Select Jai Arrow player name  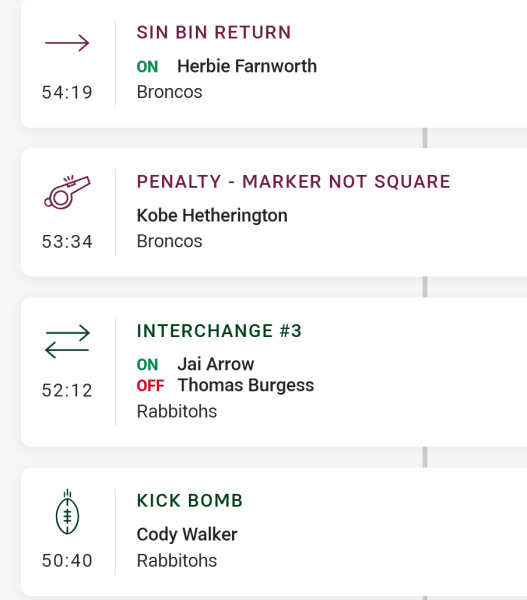(x=215, y=364)
